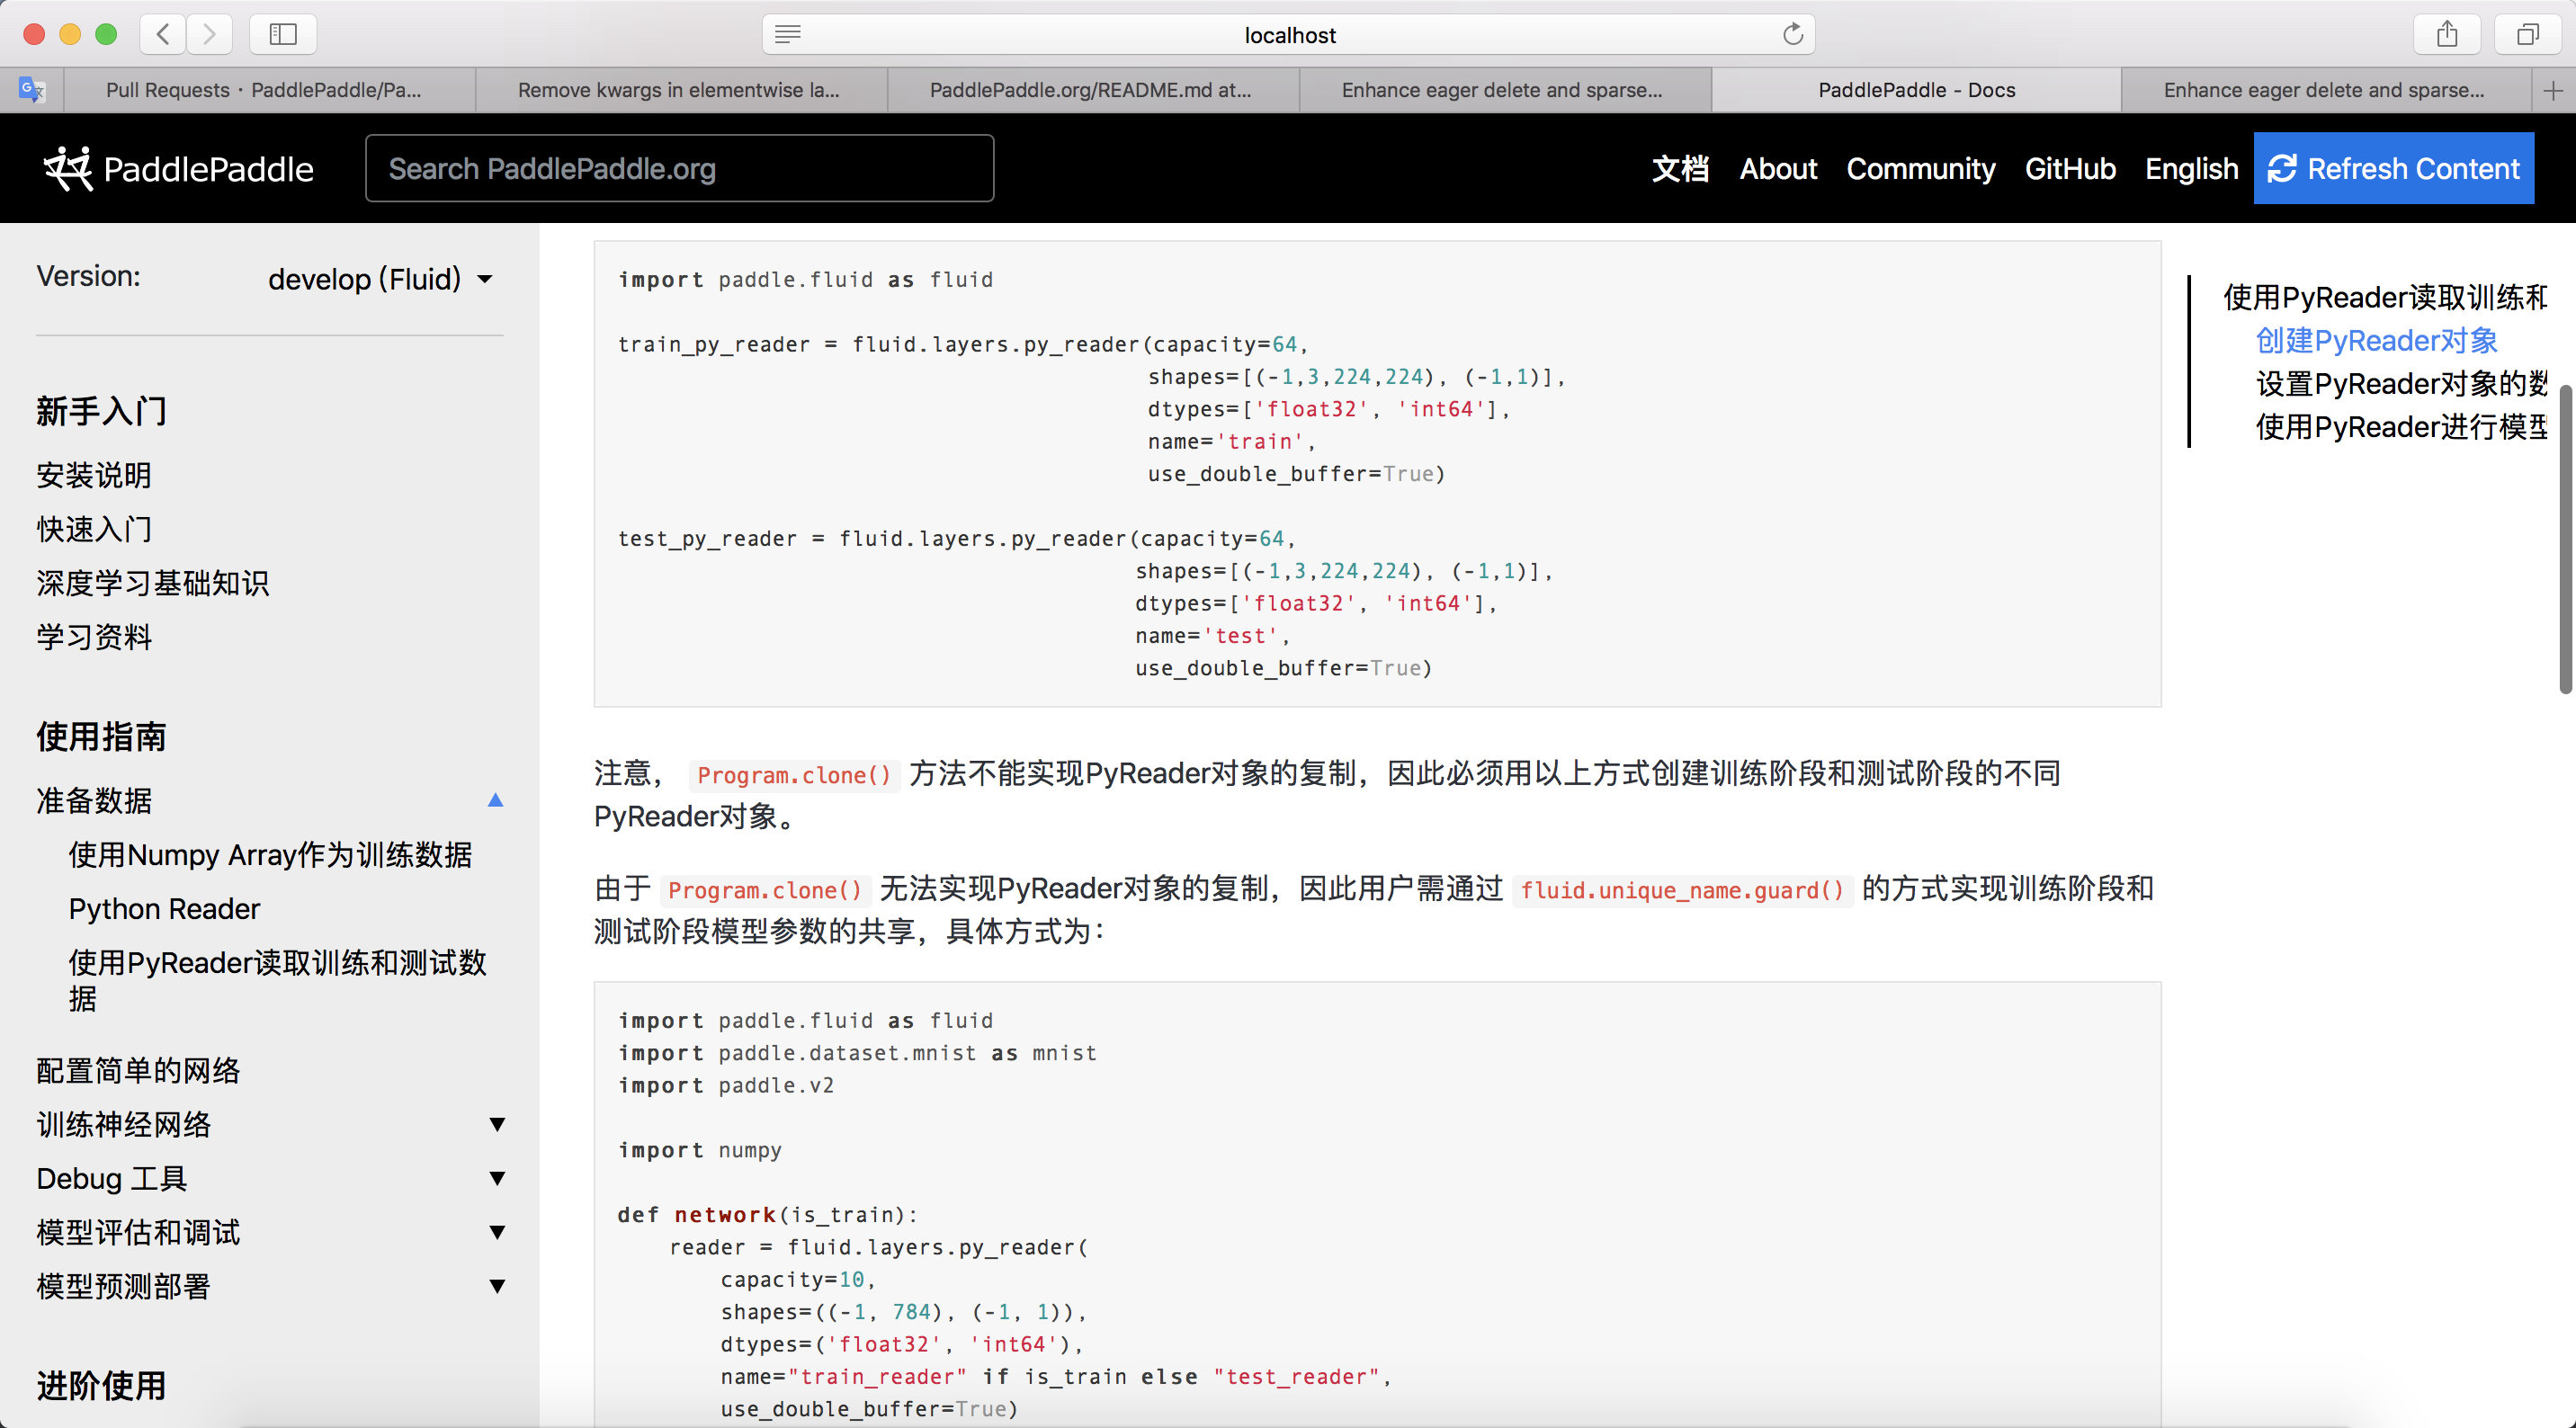Jump to 使用PyReader进行模型 outline entry
This screenshot has width=2576, height=1428.
[2401, 427]
